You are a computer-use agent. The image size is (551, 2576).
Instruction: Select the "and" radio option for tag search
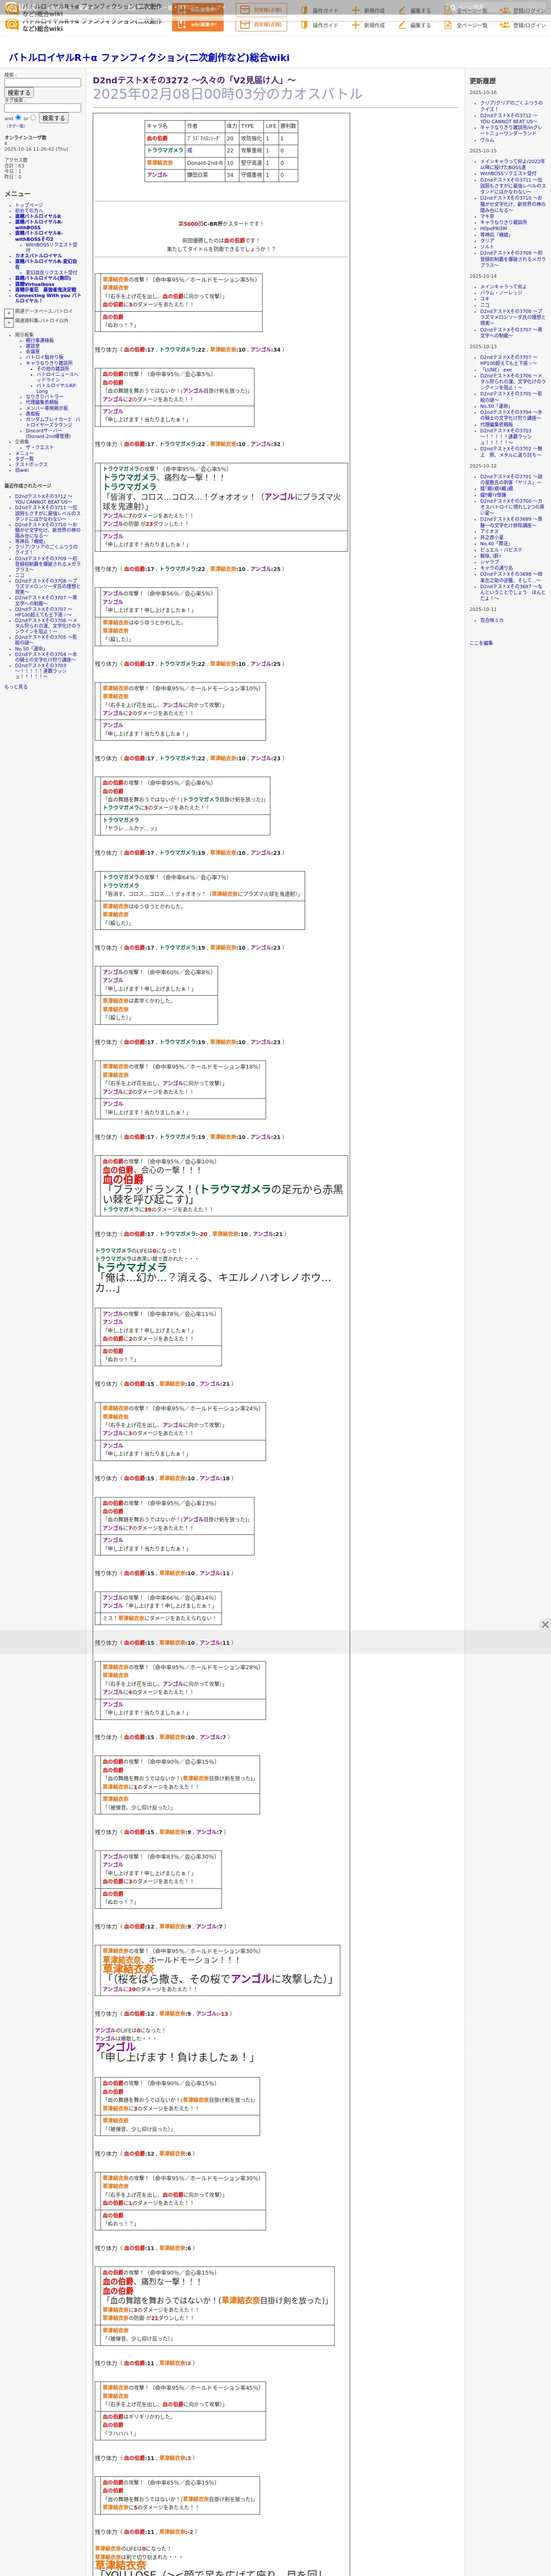point(18,117)
